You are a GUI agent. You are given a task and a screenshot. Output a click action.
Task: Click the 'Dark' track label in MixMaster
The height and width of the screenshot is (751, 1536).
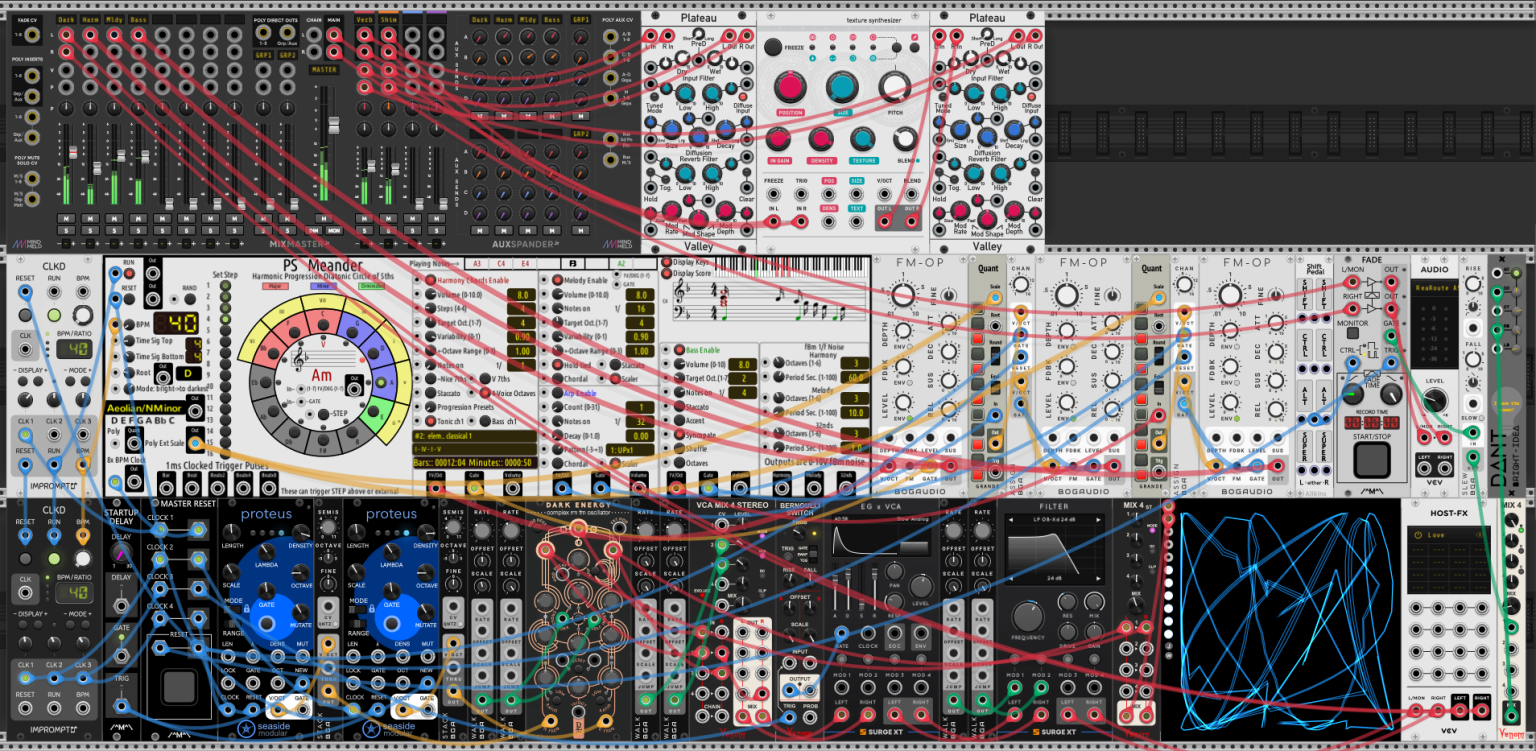tap(66, 19)
